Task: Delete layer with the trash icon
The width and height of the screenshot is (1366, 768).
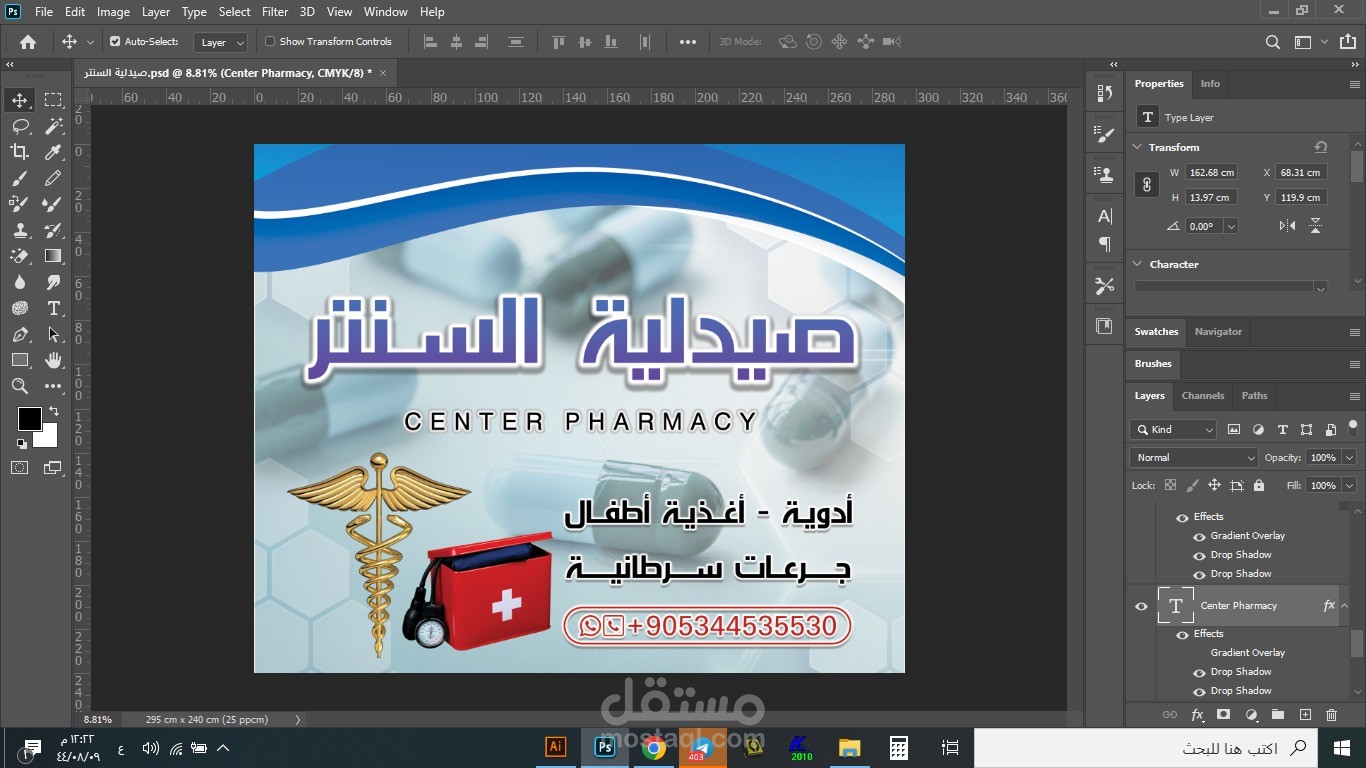Action: 1331,715
